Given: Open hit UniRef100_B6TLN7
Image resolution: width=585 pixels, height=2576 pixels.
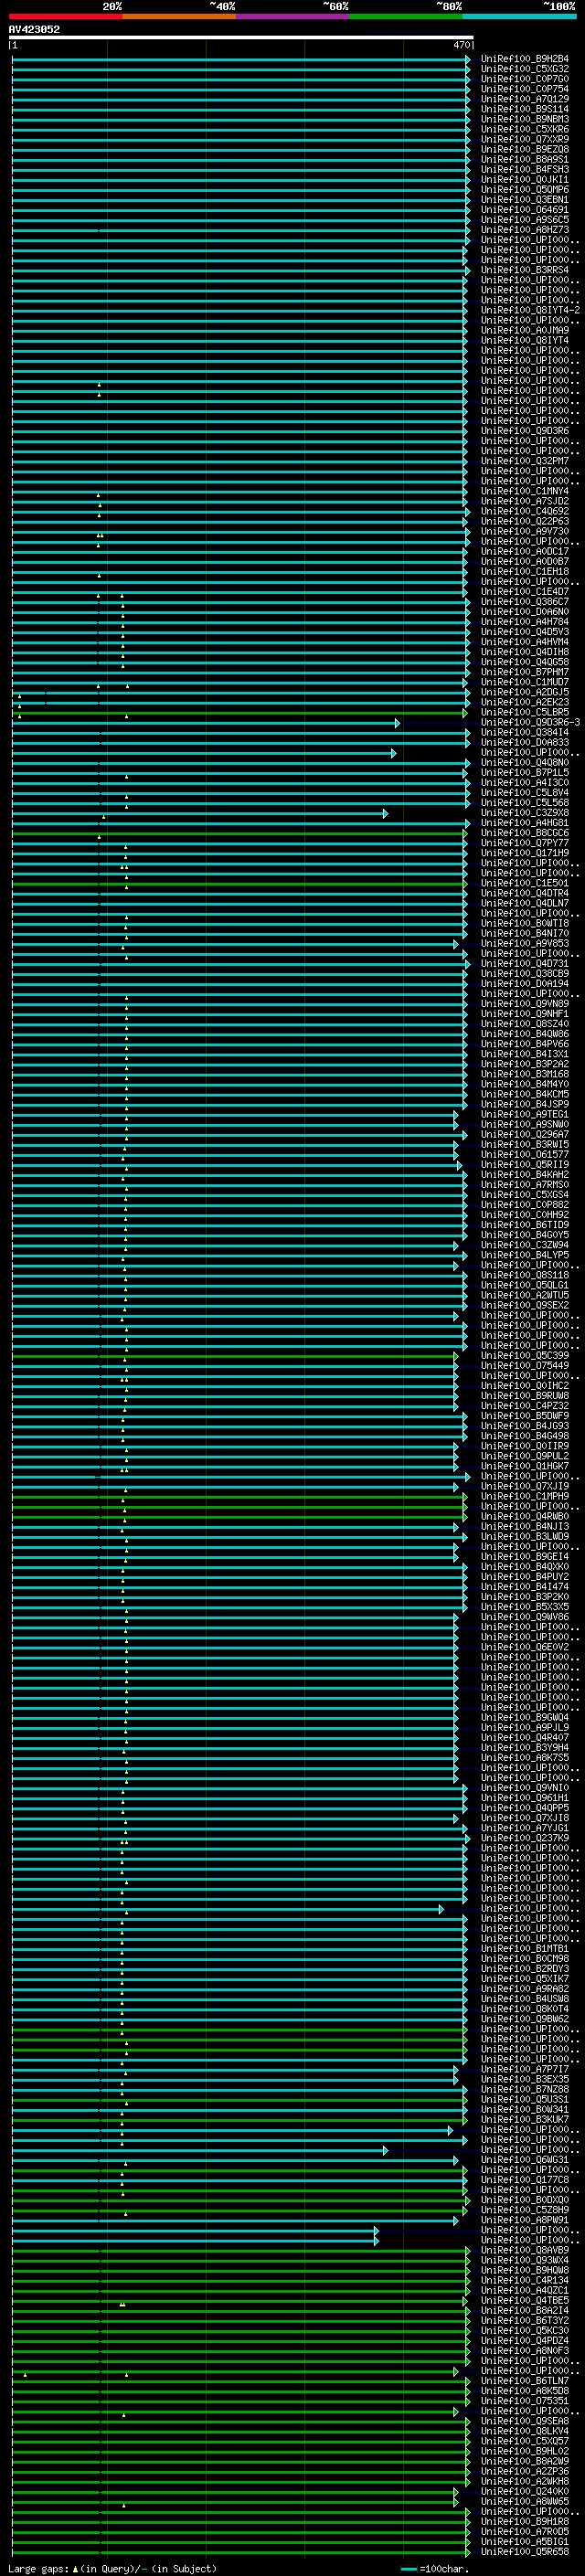Looking at the screenshot, I should [525, 2380].
